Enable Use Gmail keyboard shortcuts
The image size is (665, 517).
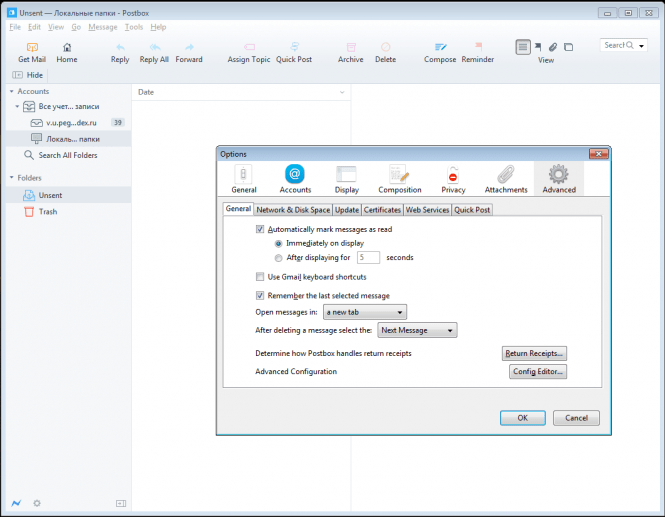(x=260, y=277)
